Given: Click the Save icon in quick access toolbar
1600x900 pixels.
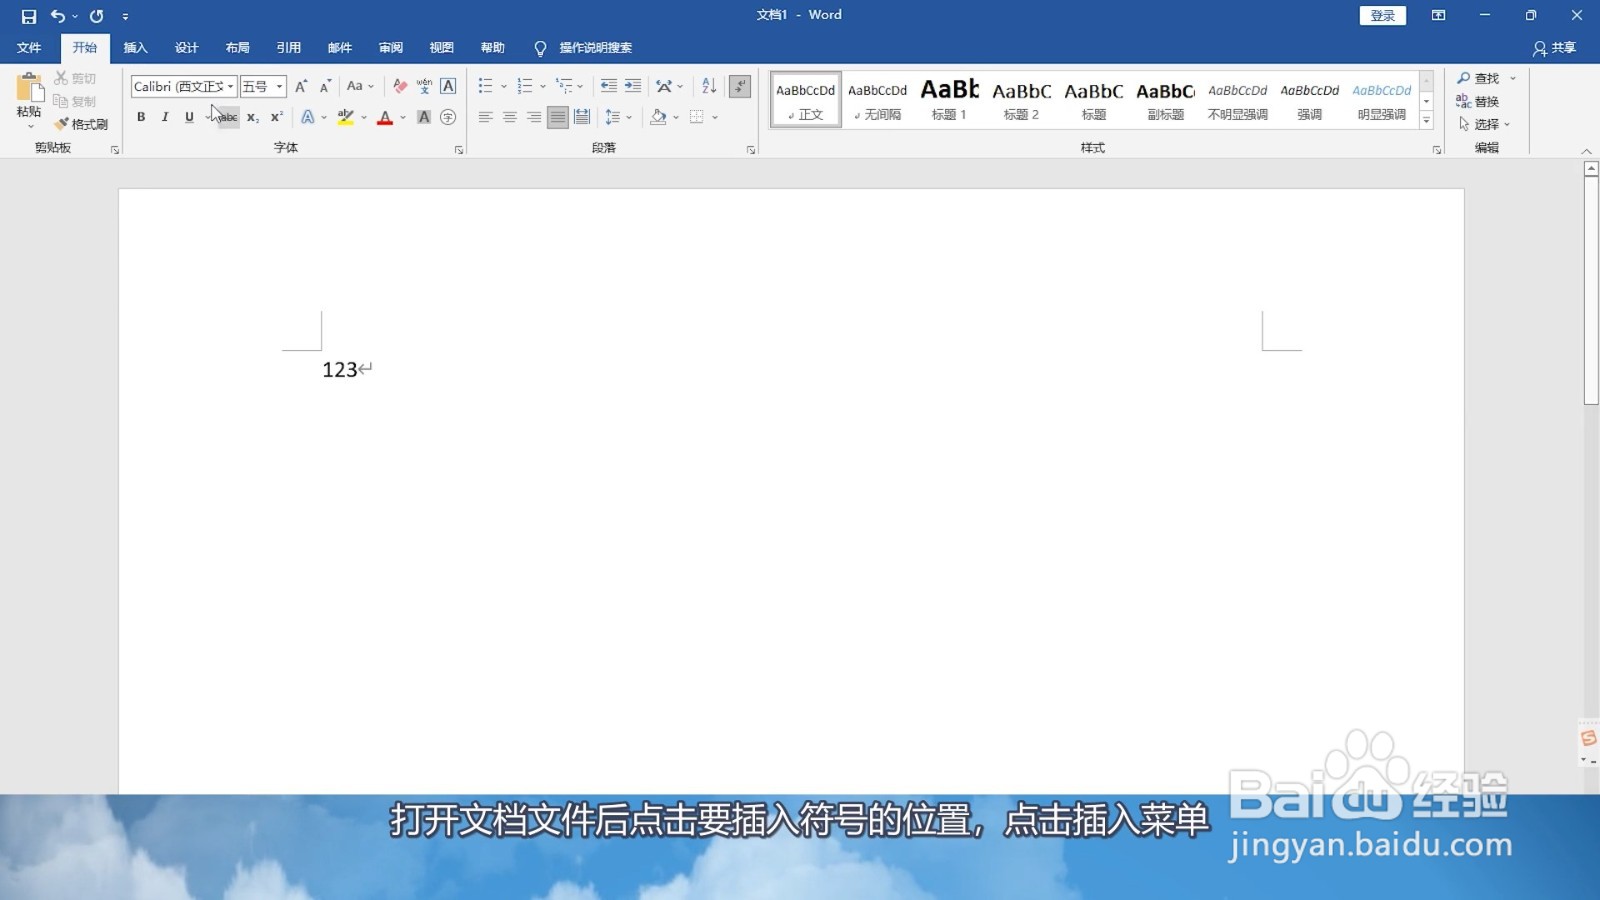Looking at the screenshot, I should click(28, 16).
